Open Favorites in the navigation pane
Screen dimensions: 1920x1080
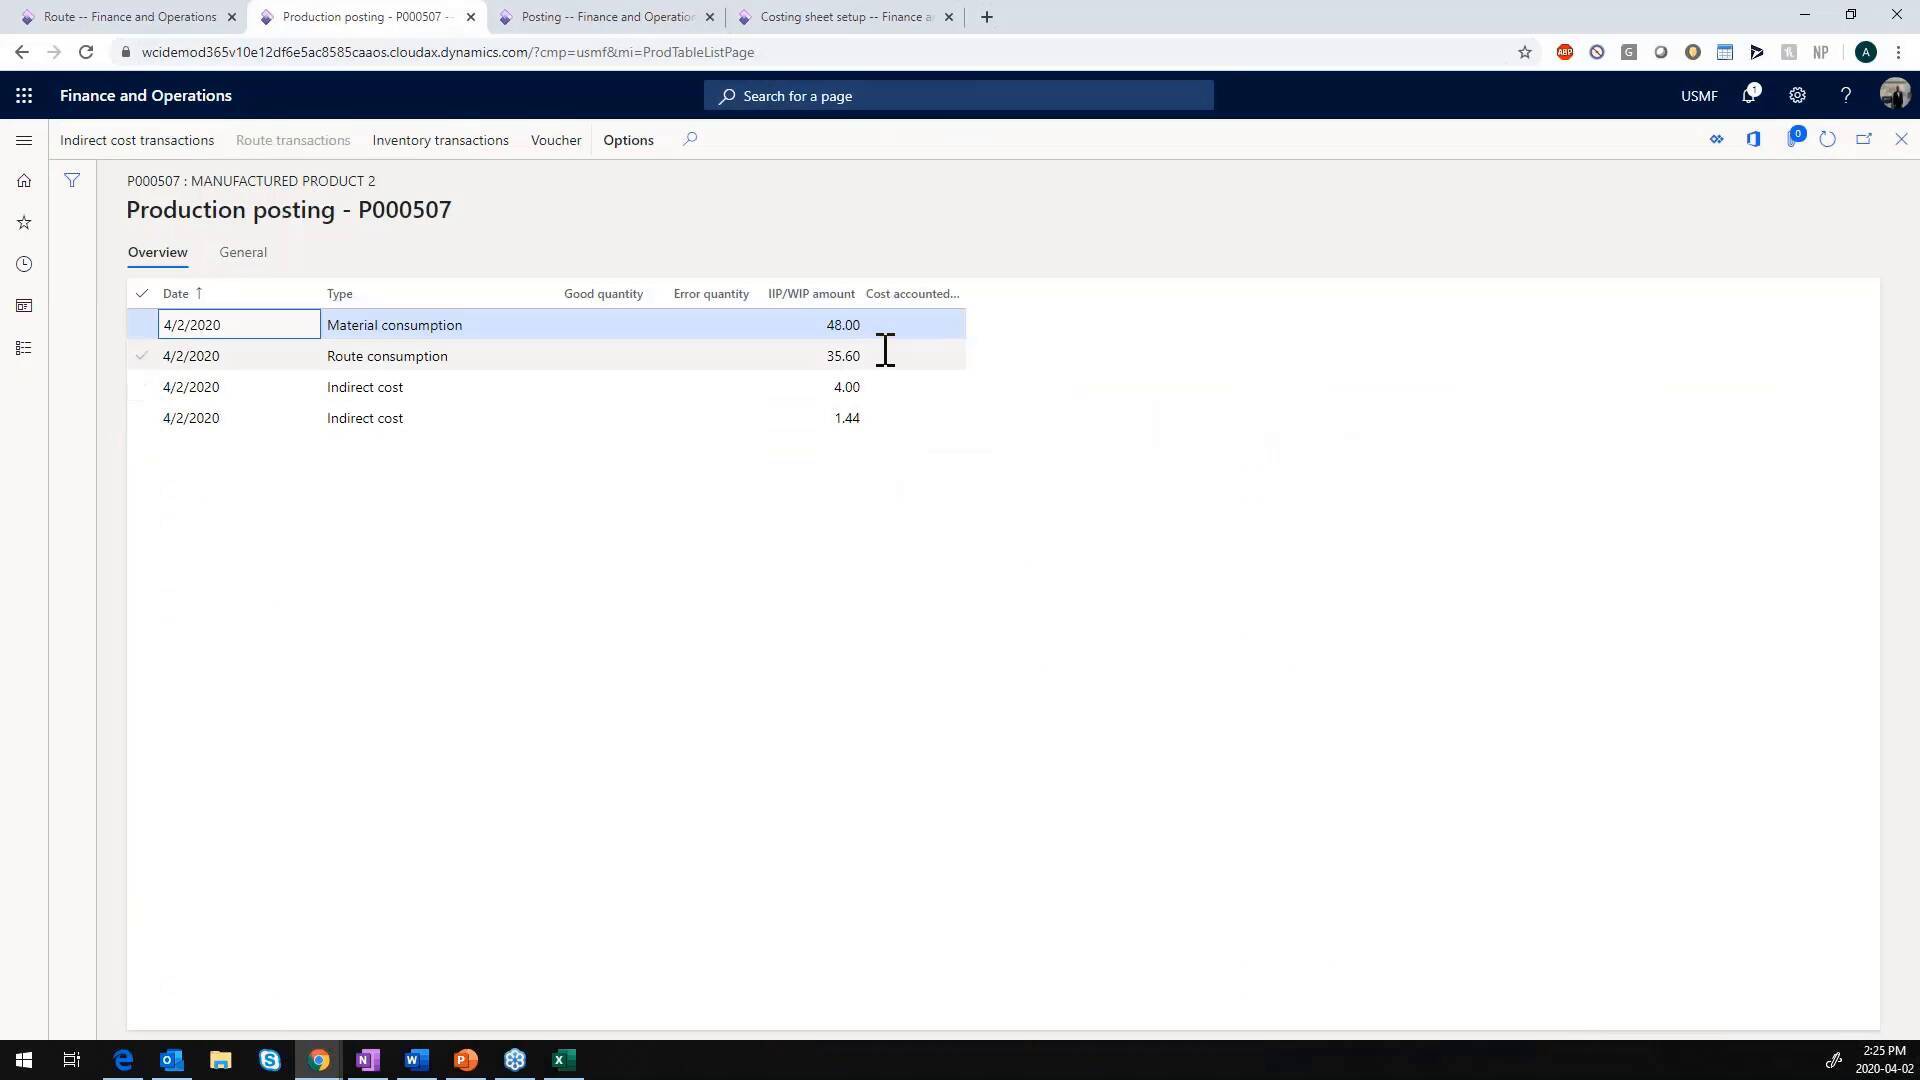[x=24, y=222]
